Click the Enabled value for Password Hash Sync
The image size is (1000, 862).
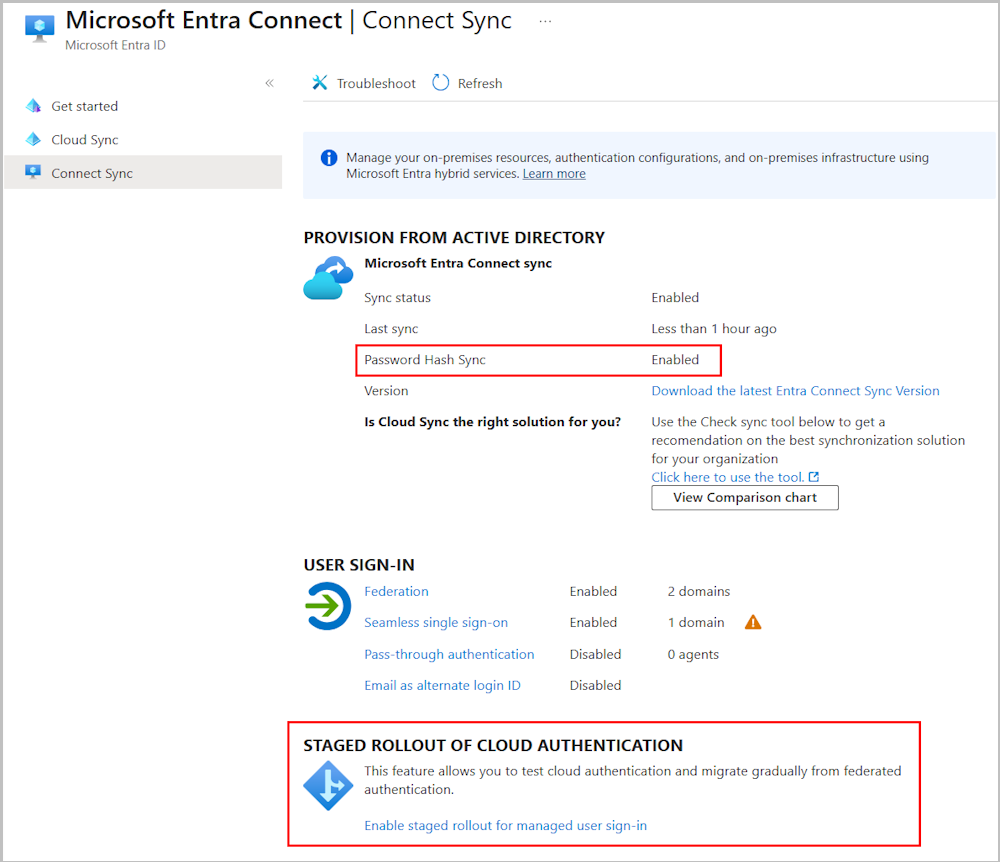675,360
